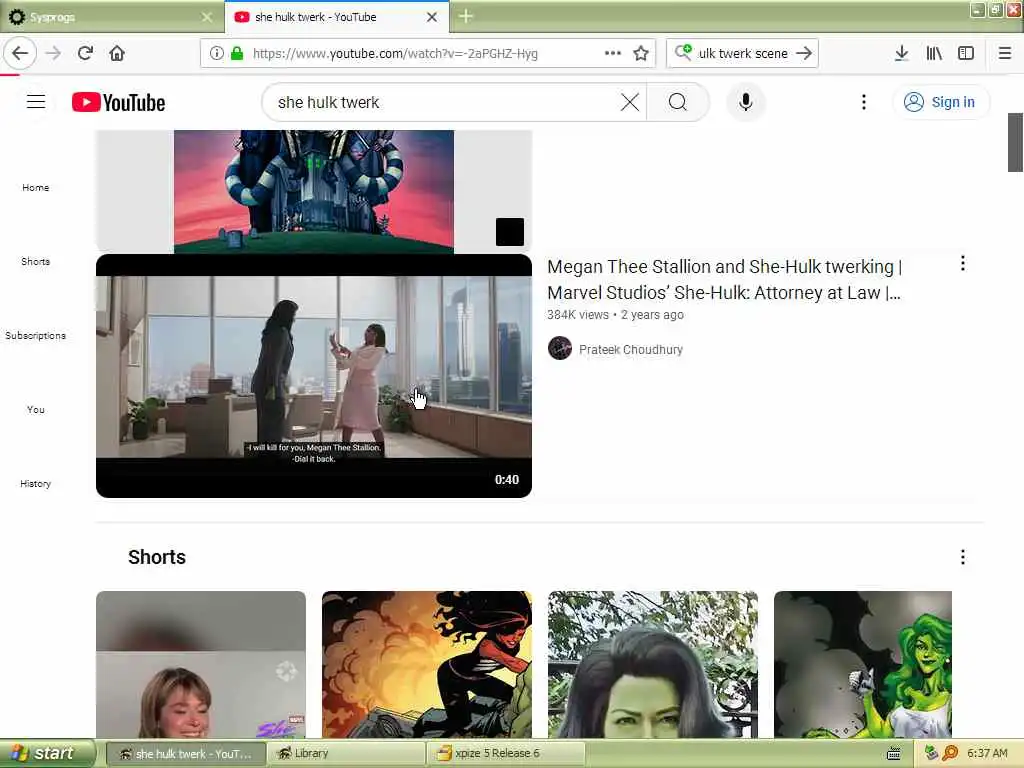Viewport: 1024px width, 768px height.
Task: Reload the current YouTube page
Action: click(86, 53)
